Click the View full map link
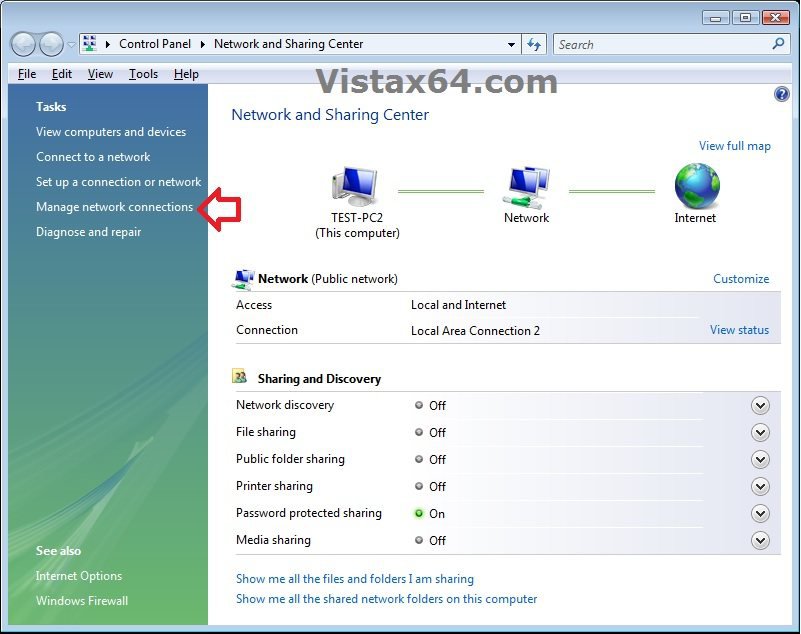 point(735,146)
